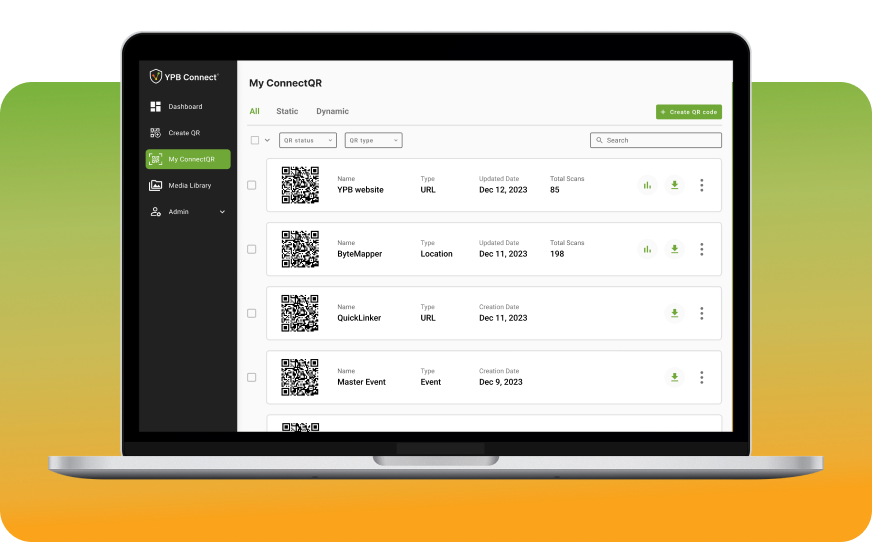The height and width of the screenshot is (542, 872).
Task: Click the total scans value 85
Action: tap(554, 190)
